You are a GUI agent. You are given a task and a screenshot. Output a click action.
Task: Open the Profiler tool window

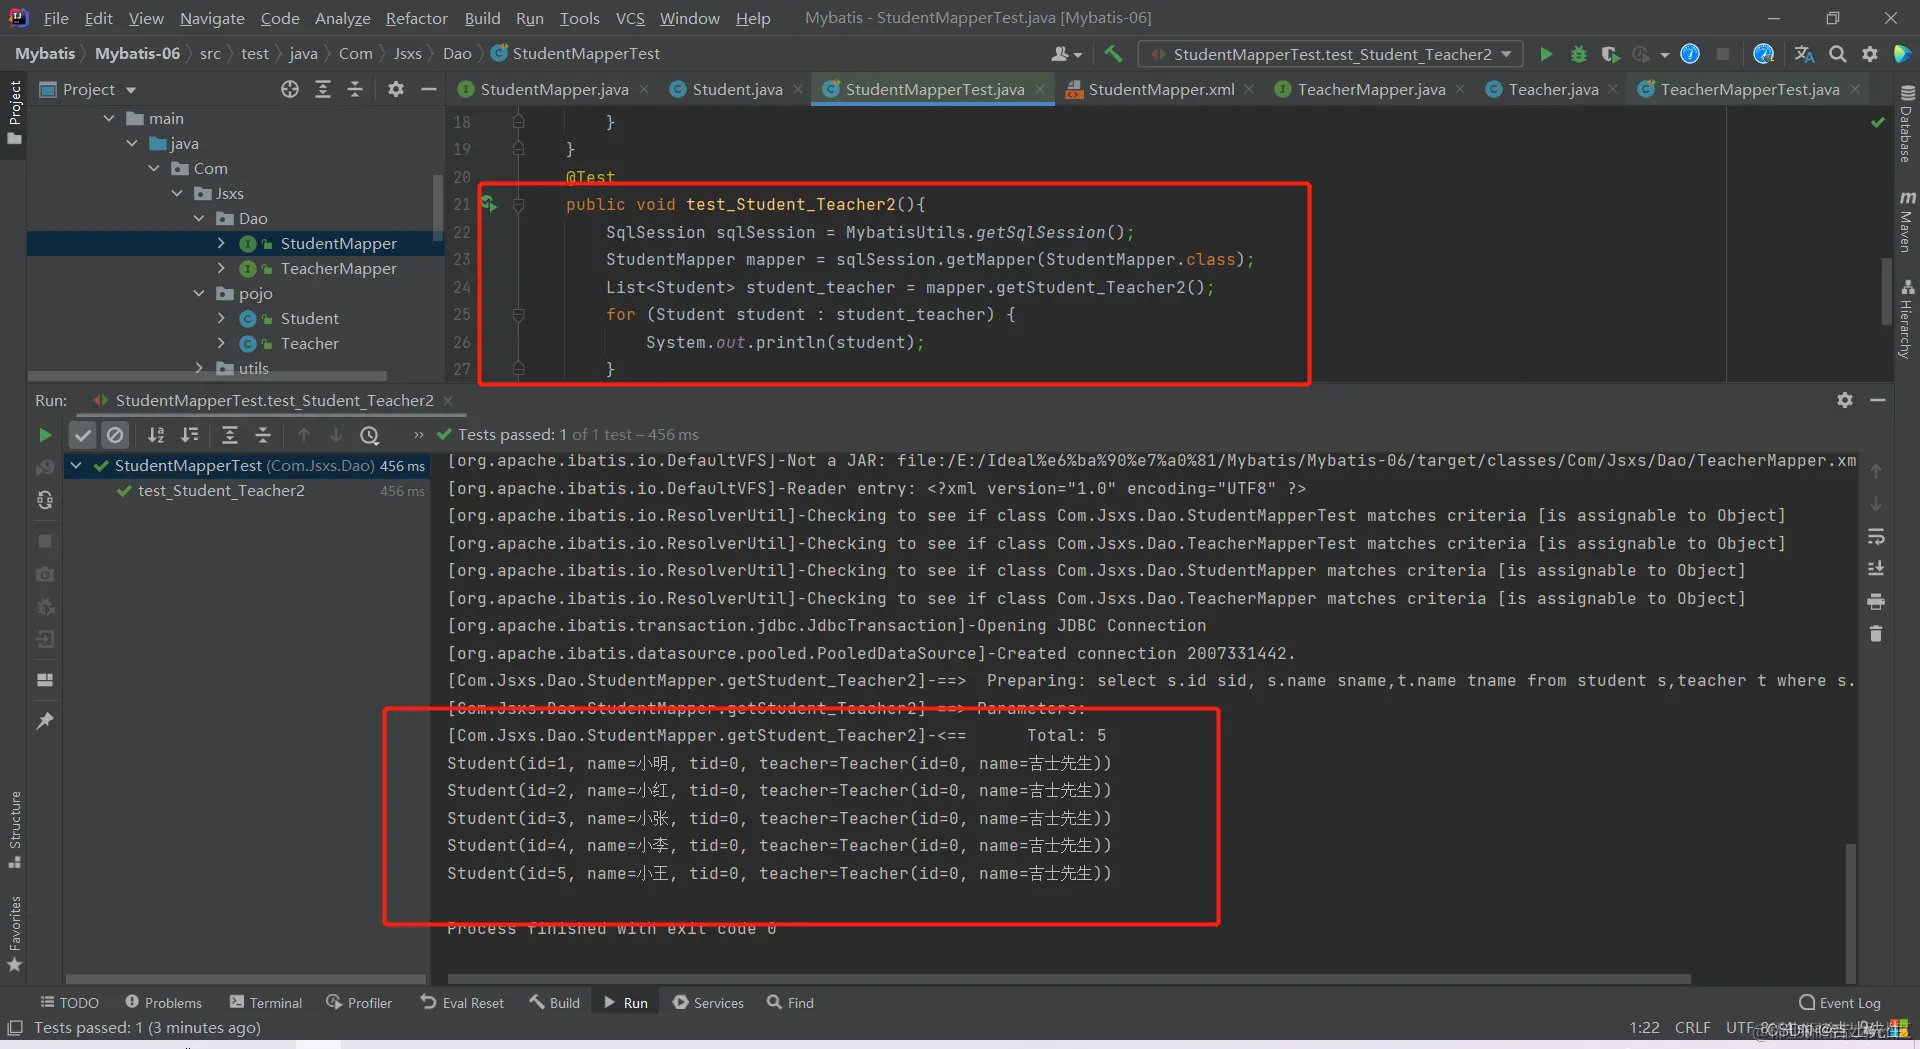(359, 1002)
